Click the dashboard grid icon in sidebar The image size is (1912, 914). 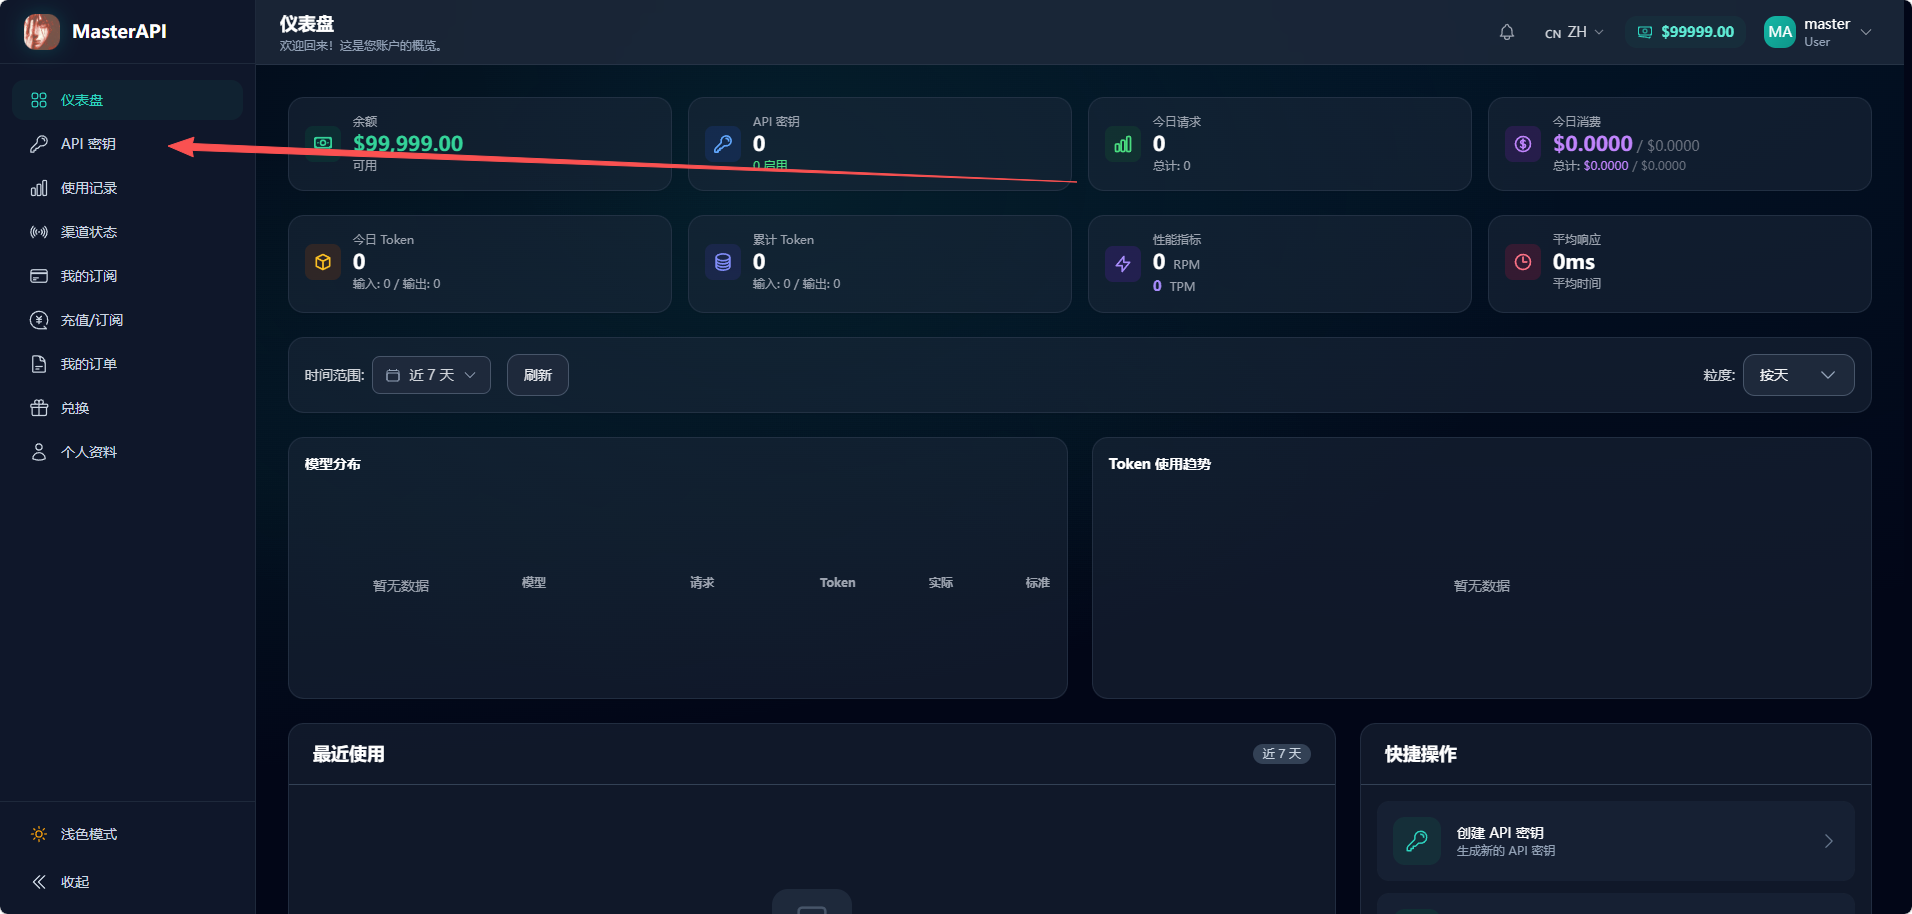(39, 100)
